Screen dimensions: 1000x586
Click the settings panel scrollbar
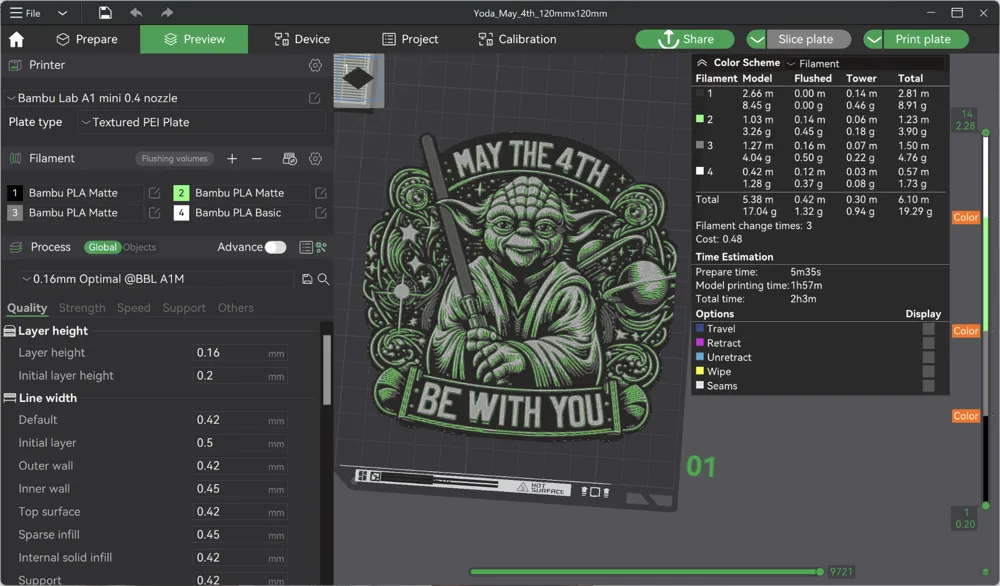(327, 370)
